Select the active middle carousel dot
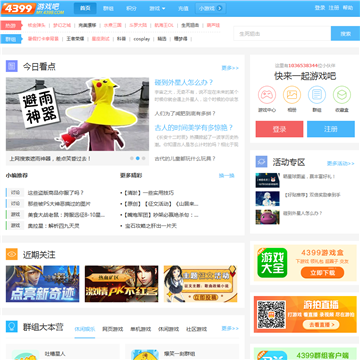 138,158
